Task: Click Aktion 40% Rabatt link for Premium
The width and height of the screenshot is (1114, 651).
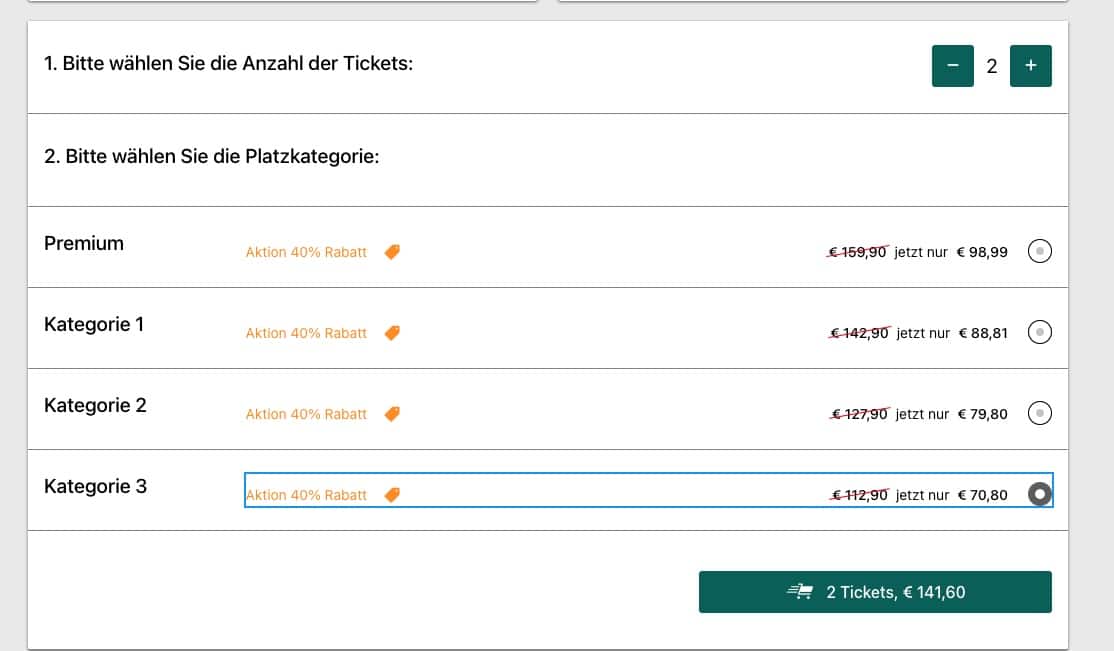Action: [x=306, y=252]
